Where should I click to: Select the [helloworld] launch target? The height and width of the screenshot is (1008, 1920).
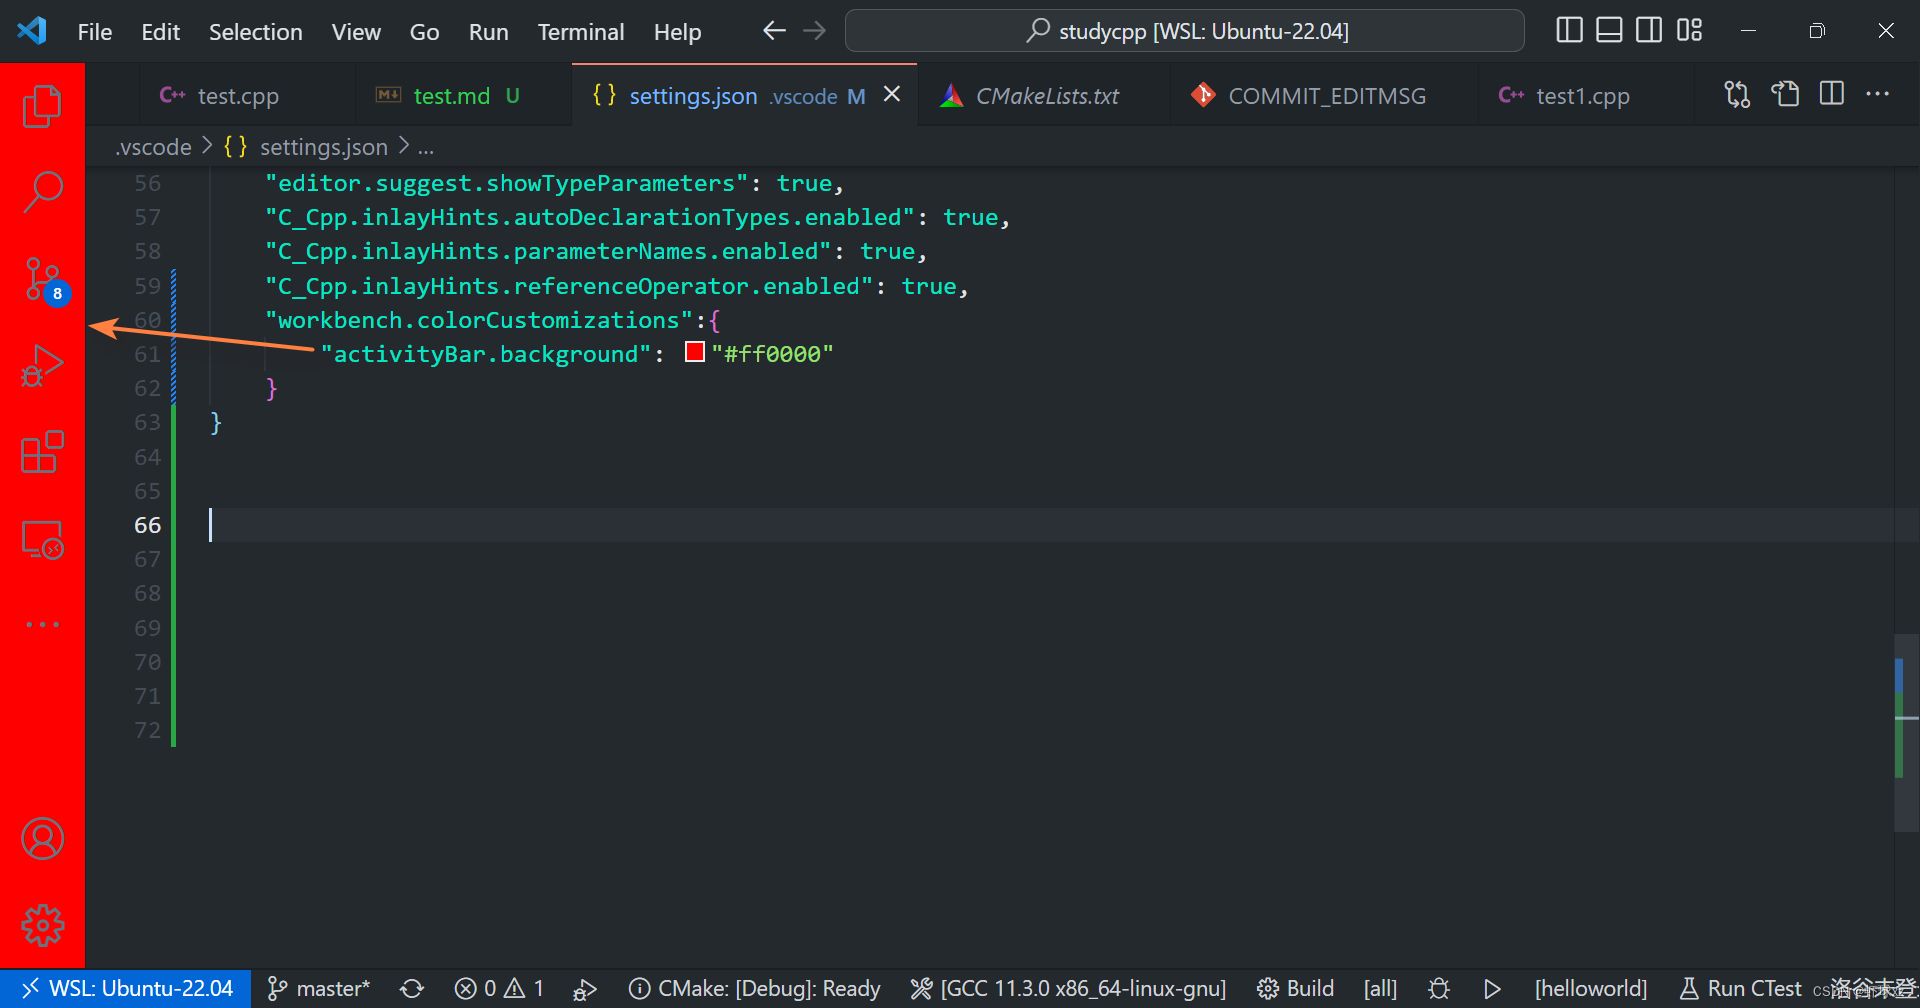click(1590, 988)
